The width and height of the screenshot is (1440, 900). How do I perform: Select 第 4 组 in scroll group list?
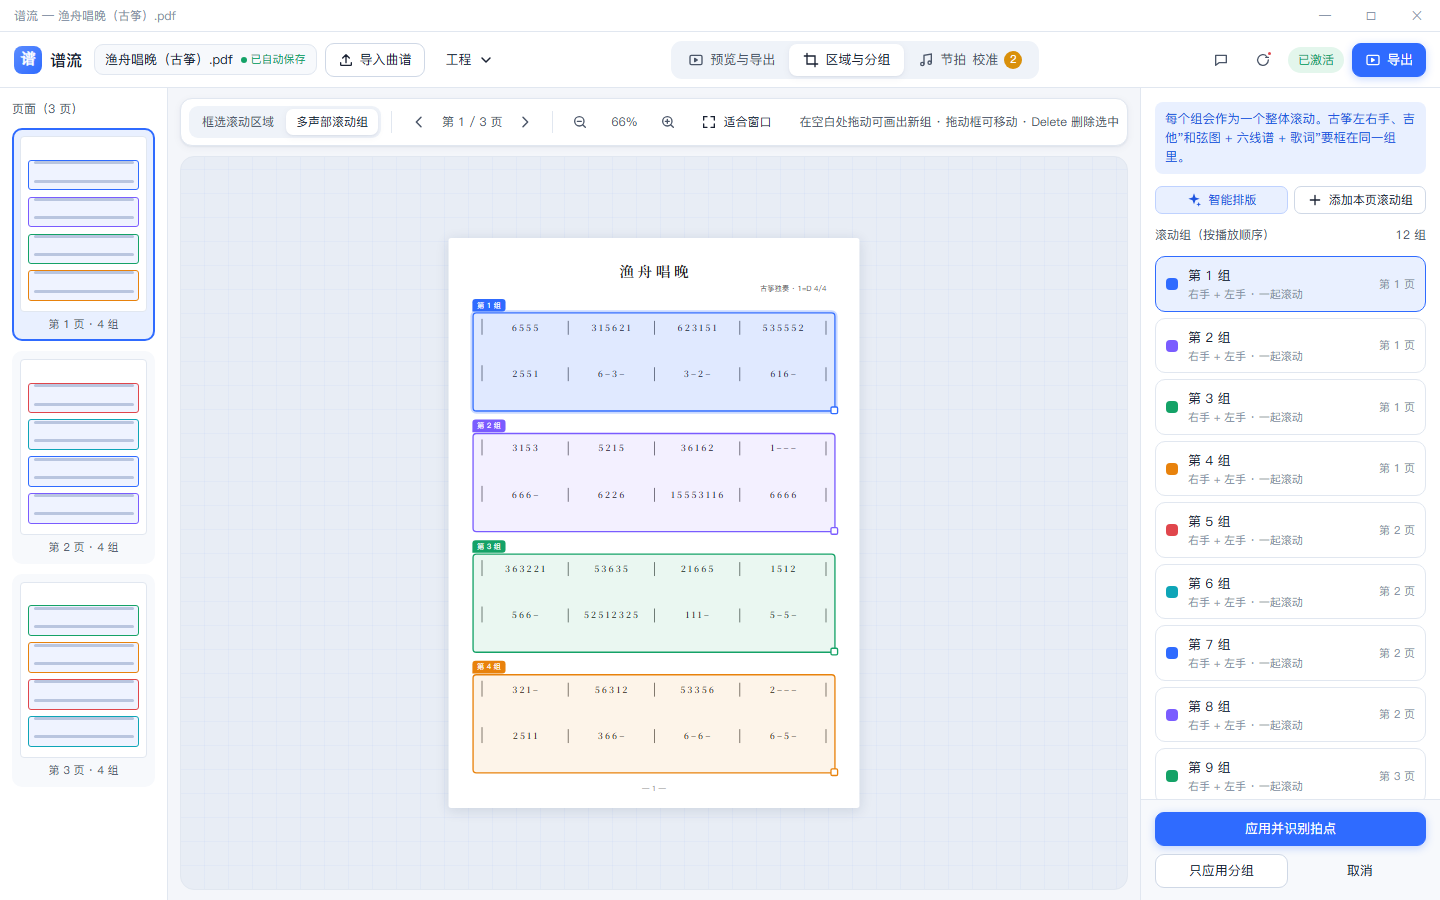pyautogui.click(x=1290, y=469)
